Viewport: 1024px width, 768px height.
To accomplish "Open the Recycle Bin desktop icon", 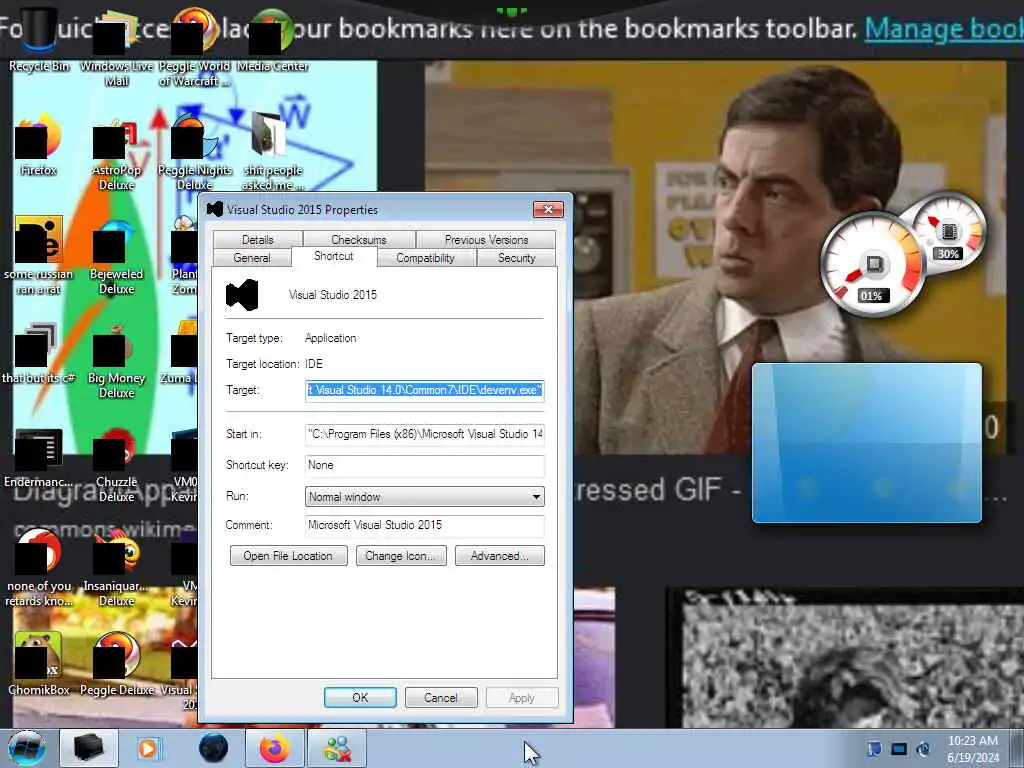I will 39,40.
